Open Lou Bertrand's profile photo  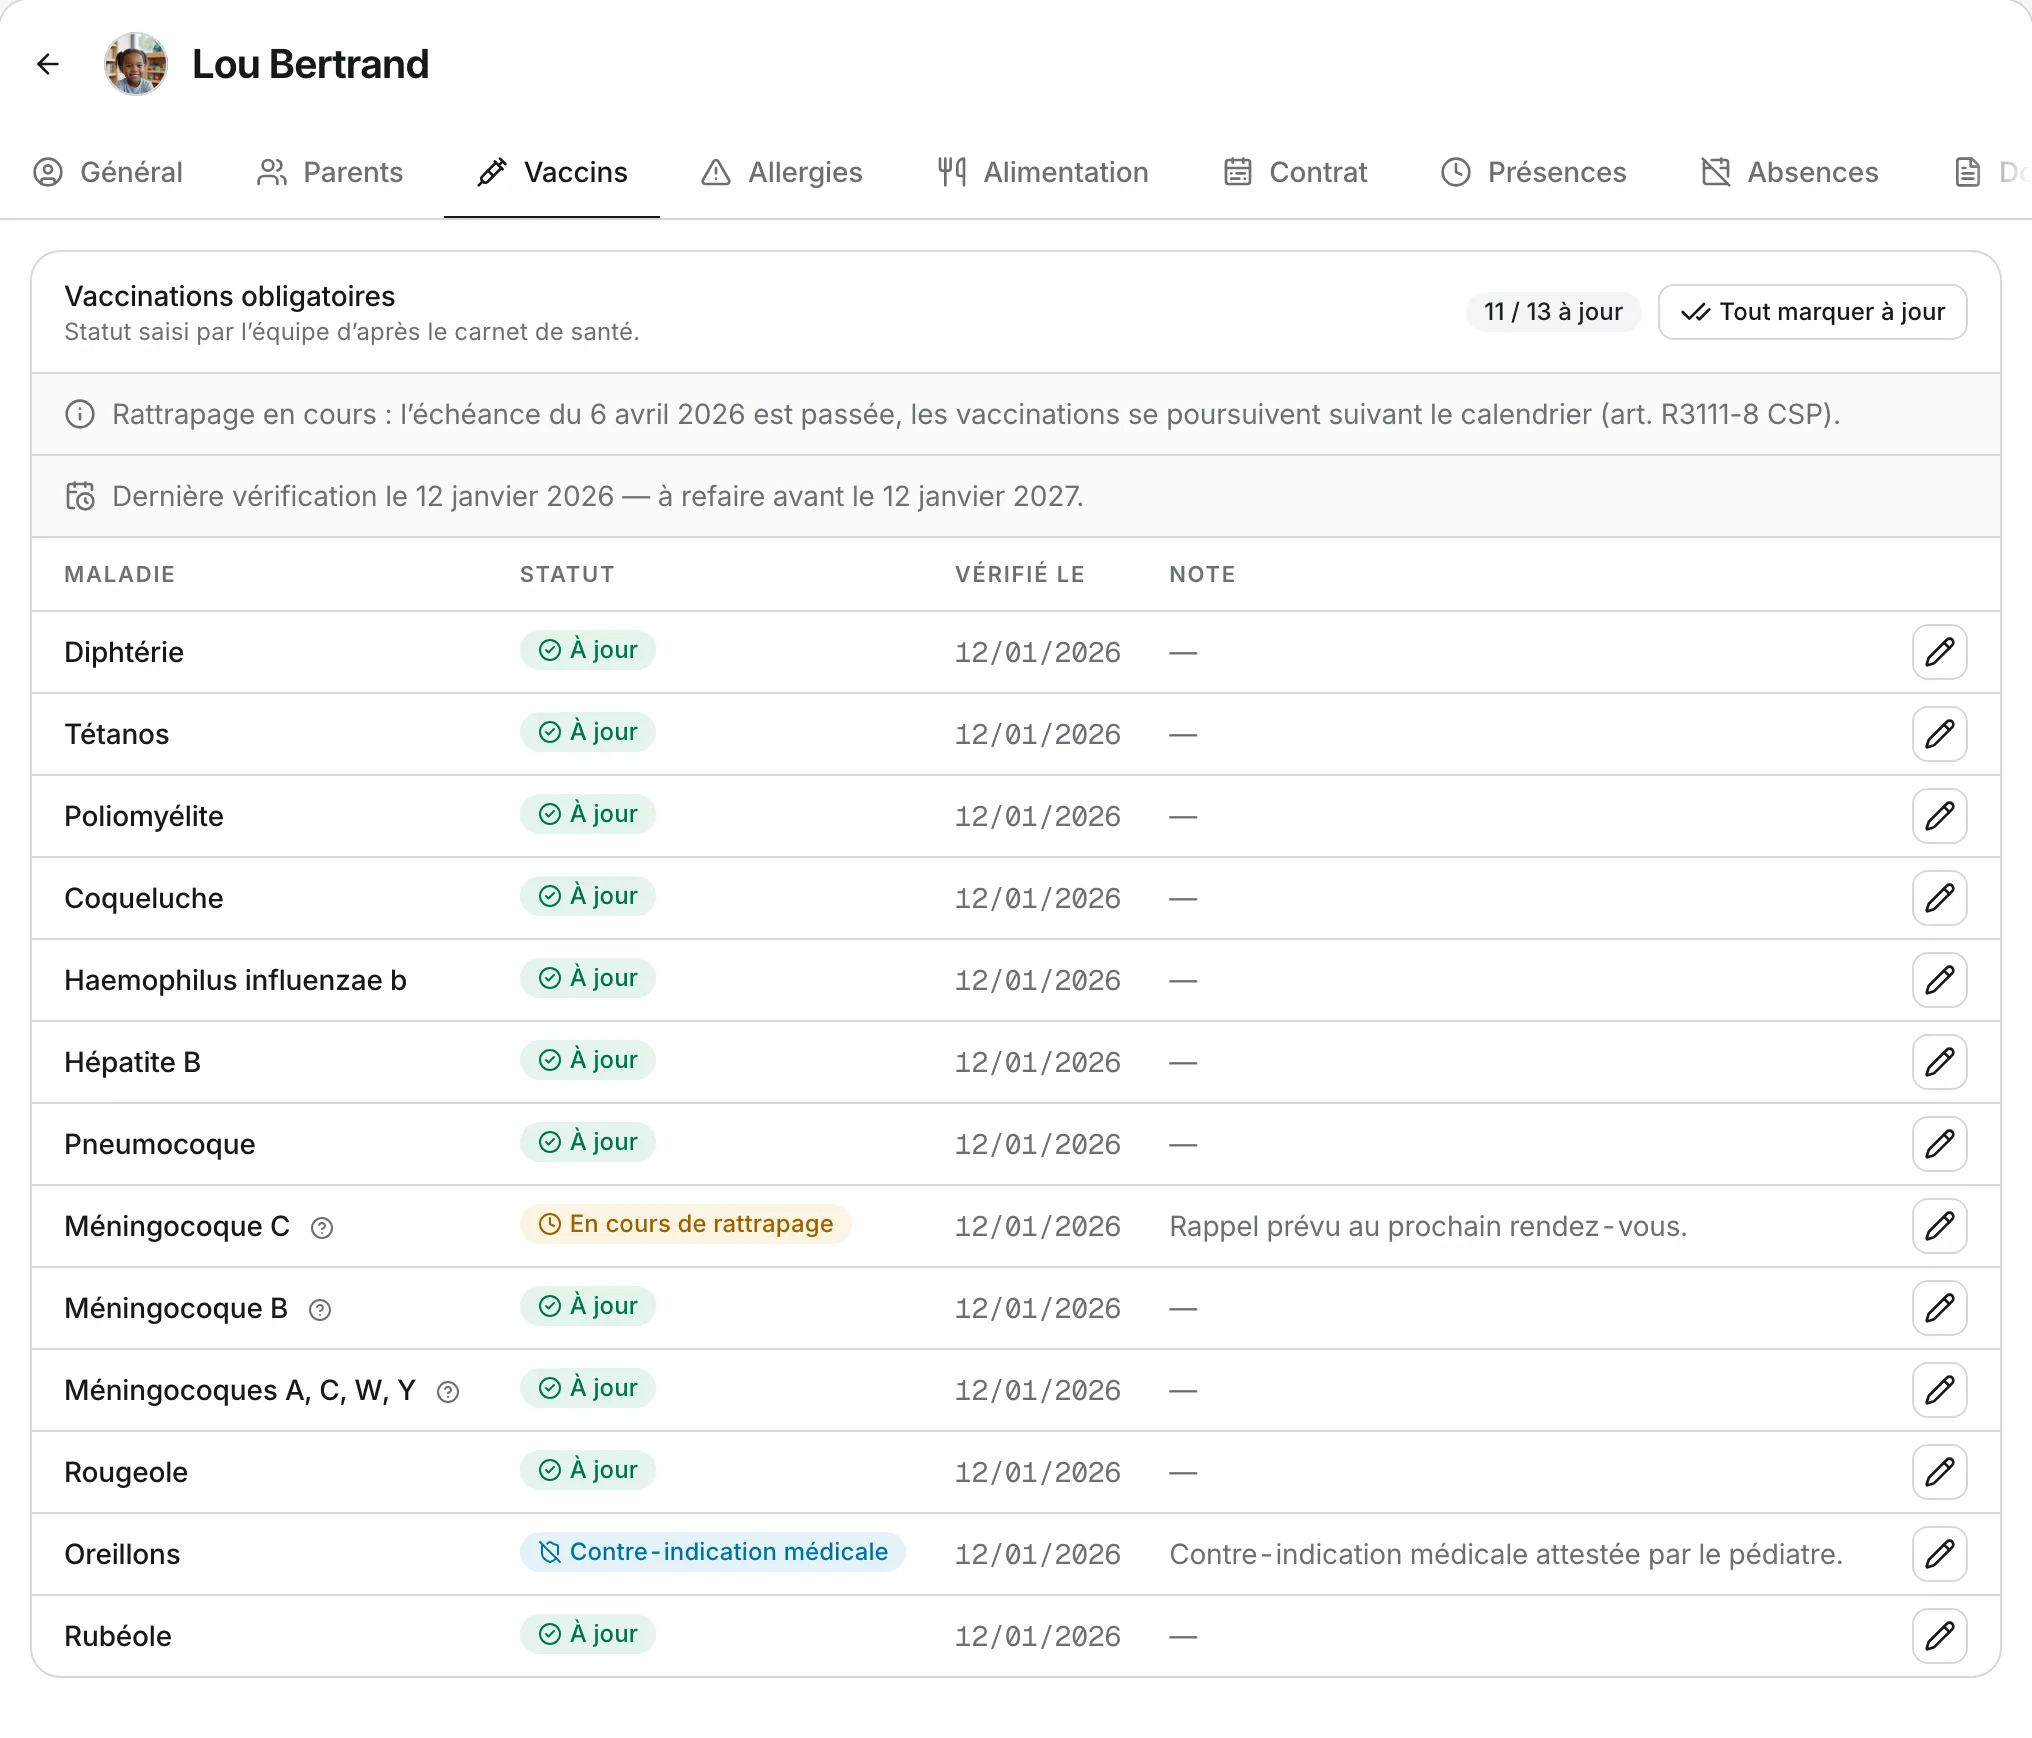[135, 64]
